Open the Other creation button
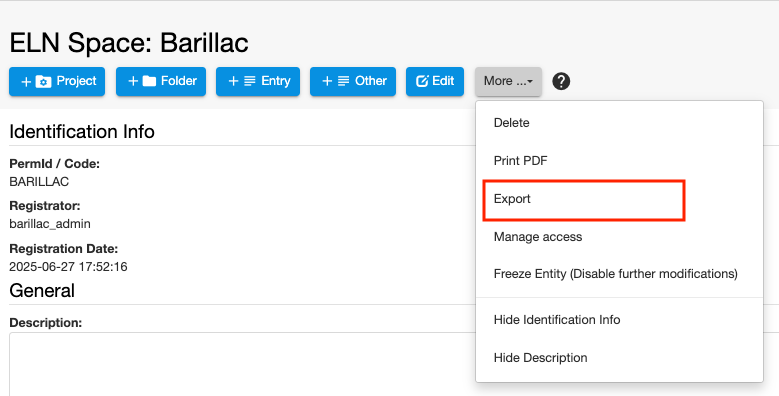 click(353, 81)
